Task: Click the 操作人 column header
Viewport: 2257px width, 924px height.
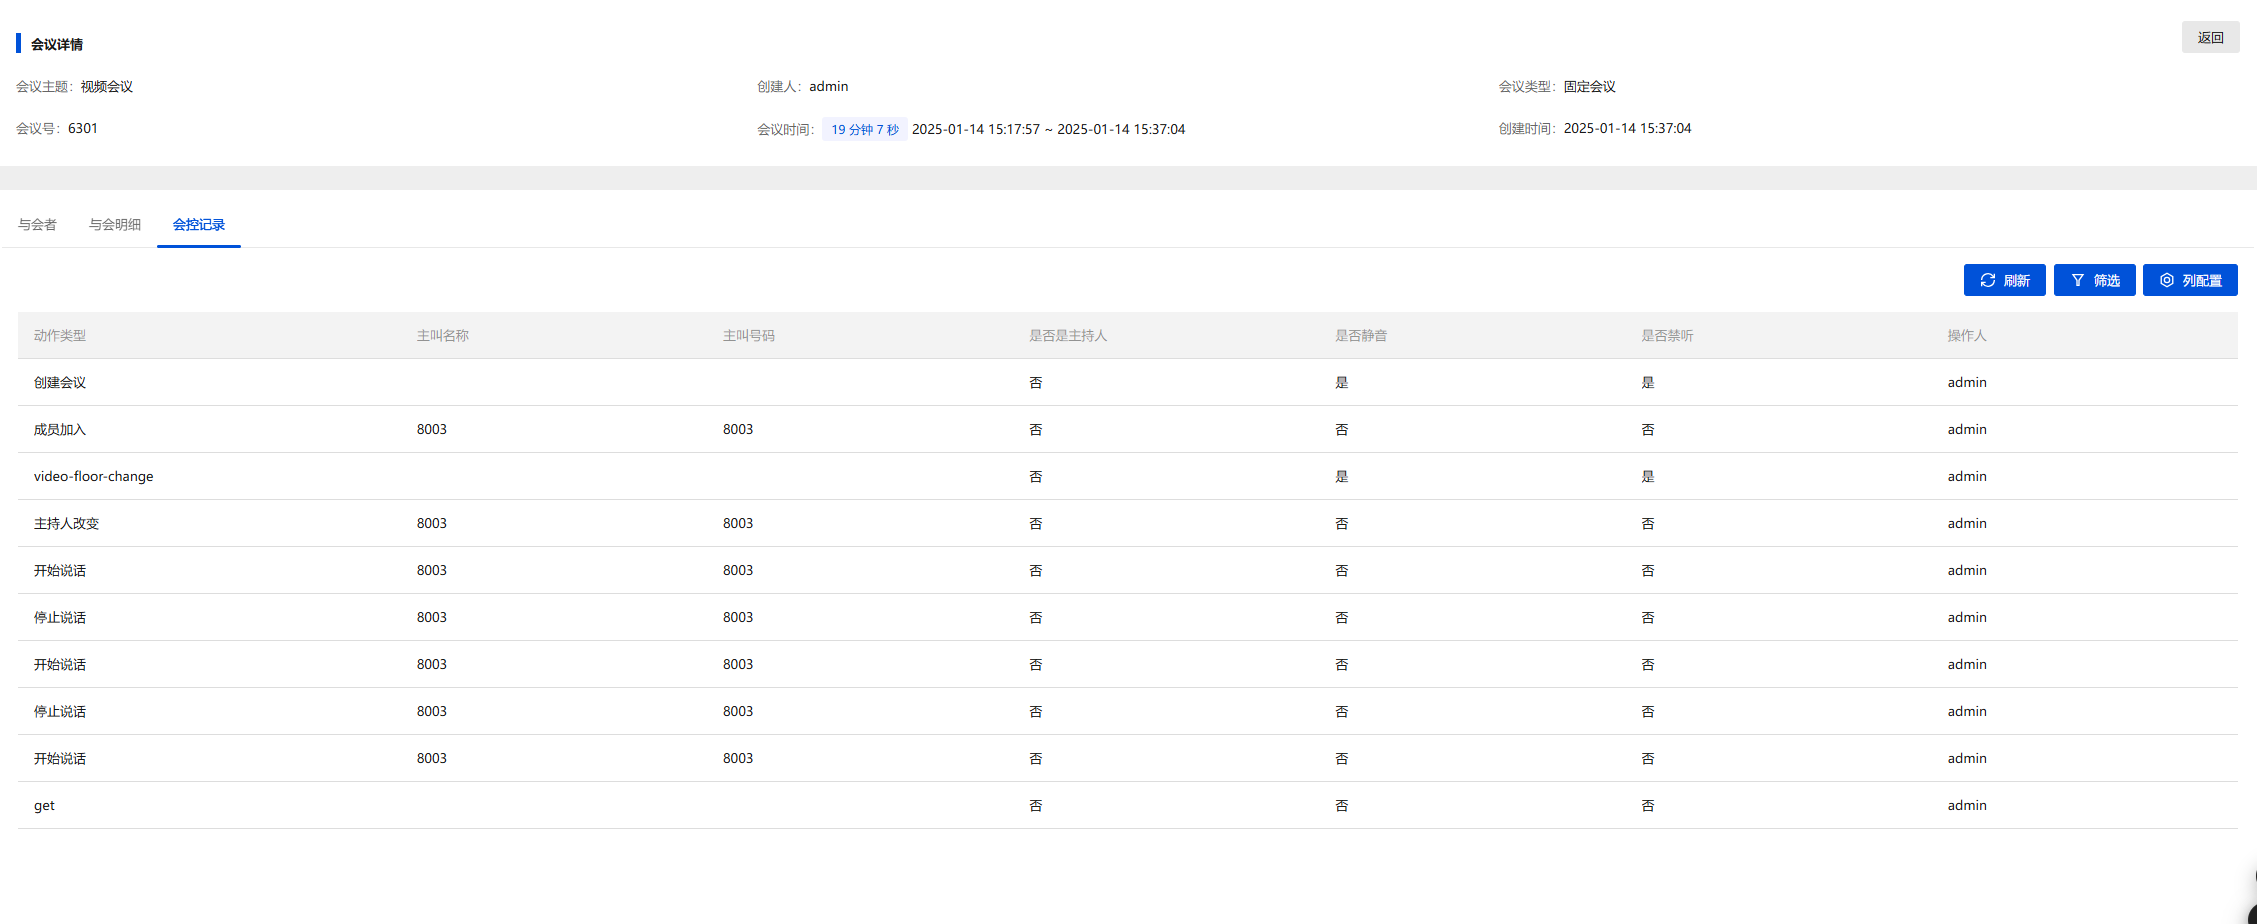Action: click(x=1967, y=336)
